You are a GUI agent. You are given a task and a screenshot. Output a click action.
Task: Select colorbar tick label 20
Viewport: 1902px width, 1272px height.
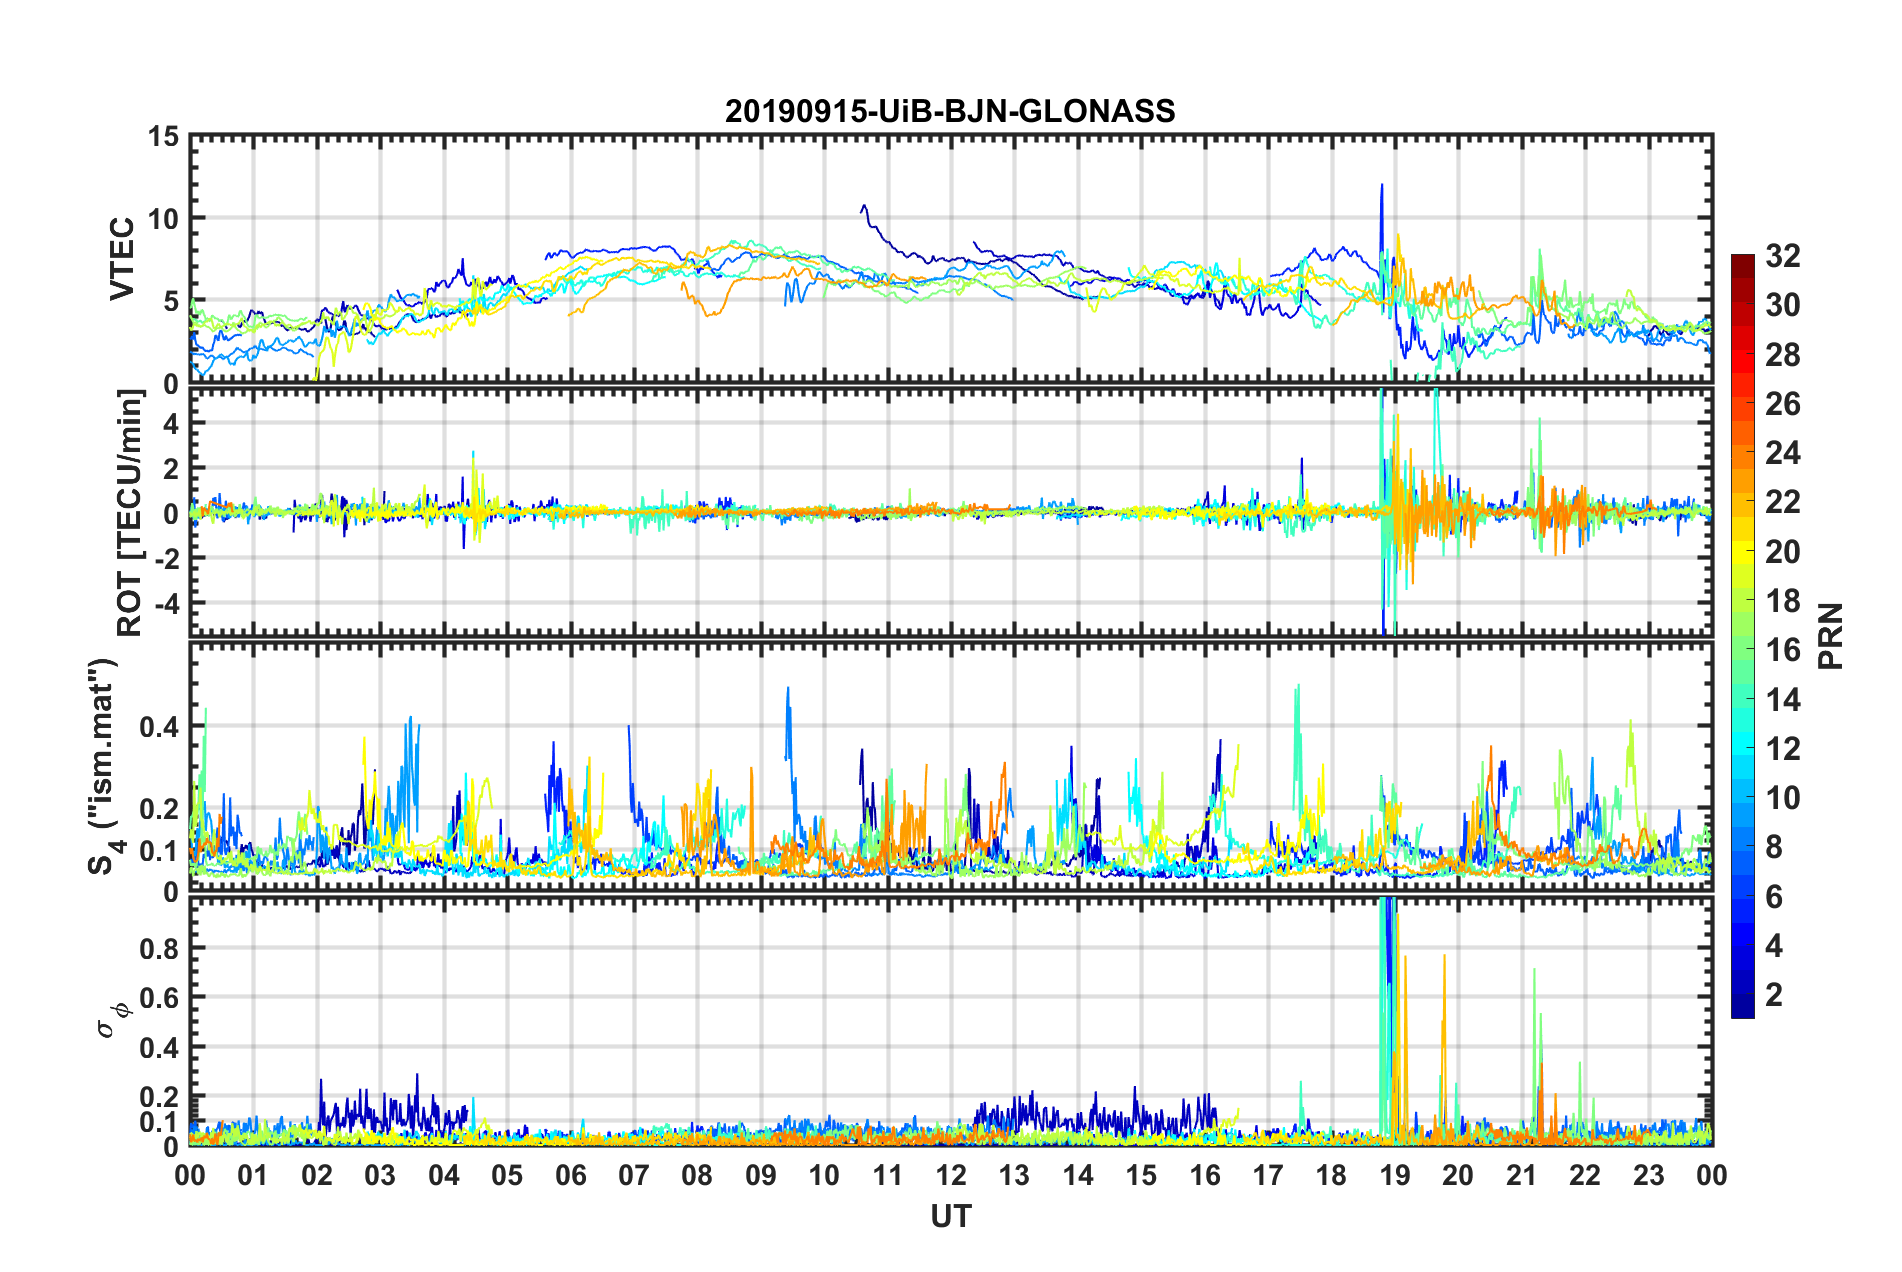[1783, 552]
